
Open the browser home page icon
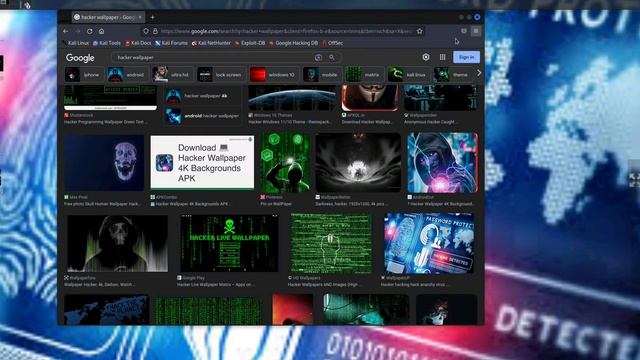click(x=101, y=31)
